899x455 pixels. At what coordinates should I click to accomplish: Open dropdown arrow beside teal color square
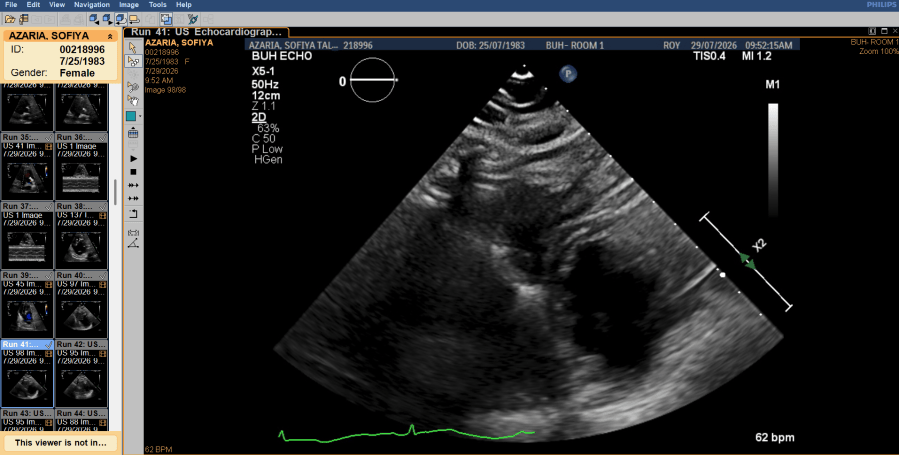[140, 116]
